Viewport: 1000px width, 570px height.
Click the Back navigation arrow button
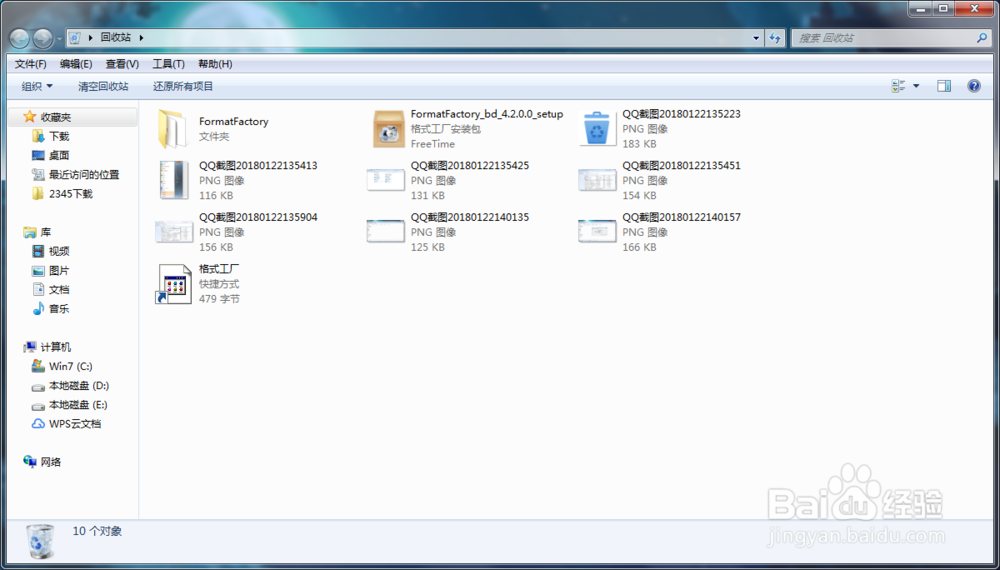tap(19, 39)
